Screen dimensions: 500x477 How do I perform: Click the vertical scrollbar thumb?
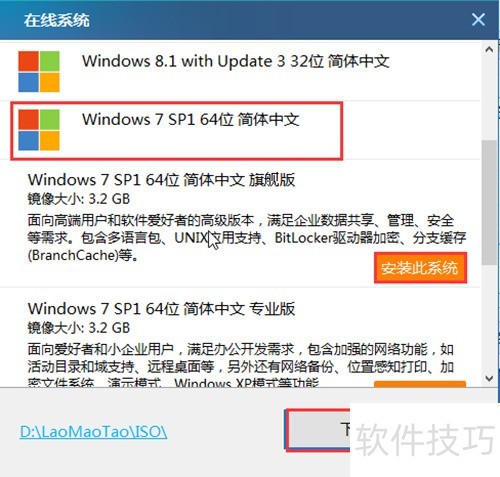tap(489, 203)
